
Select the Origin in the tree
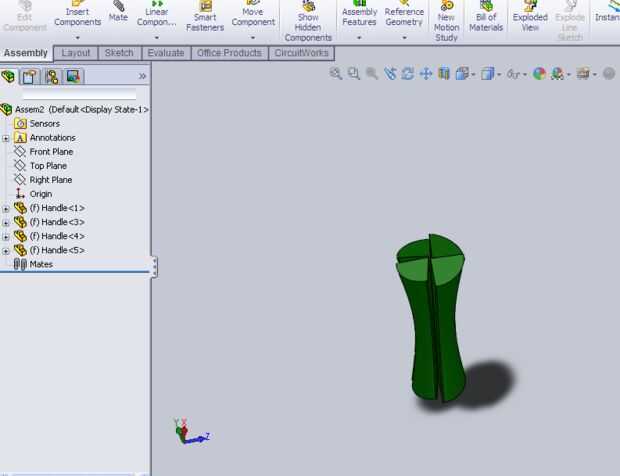(33, 194)
